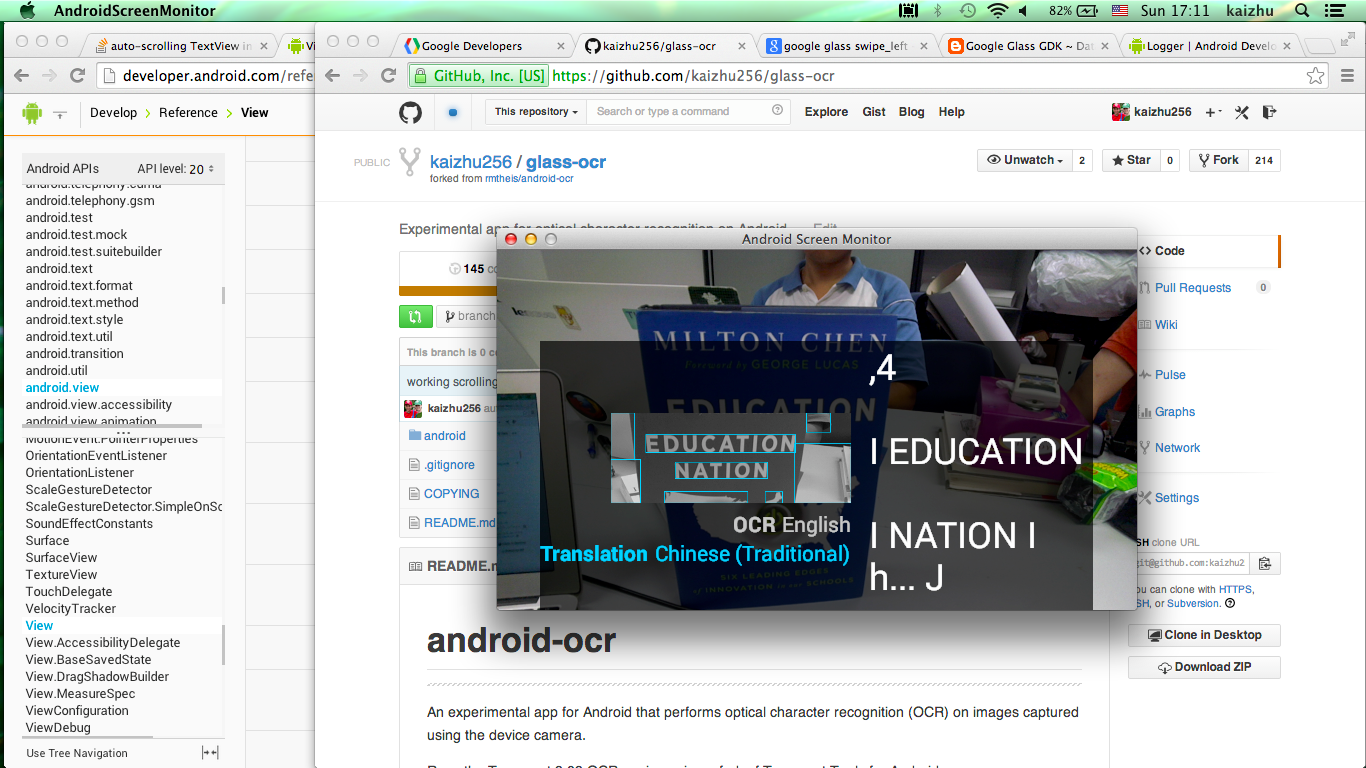Select android.view.accessibility in package list

(99, 404)
